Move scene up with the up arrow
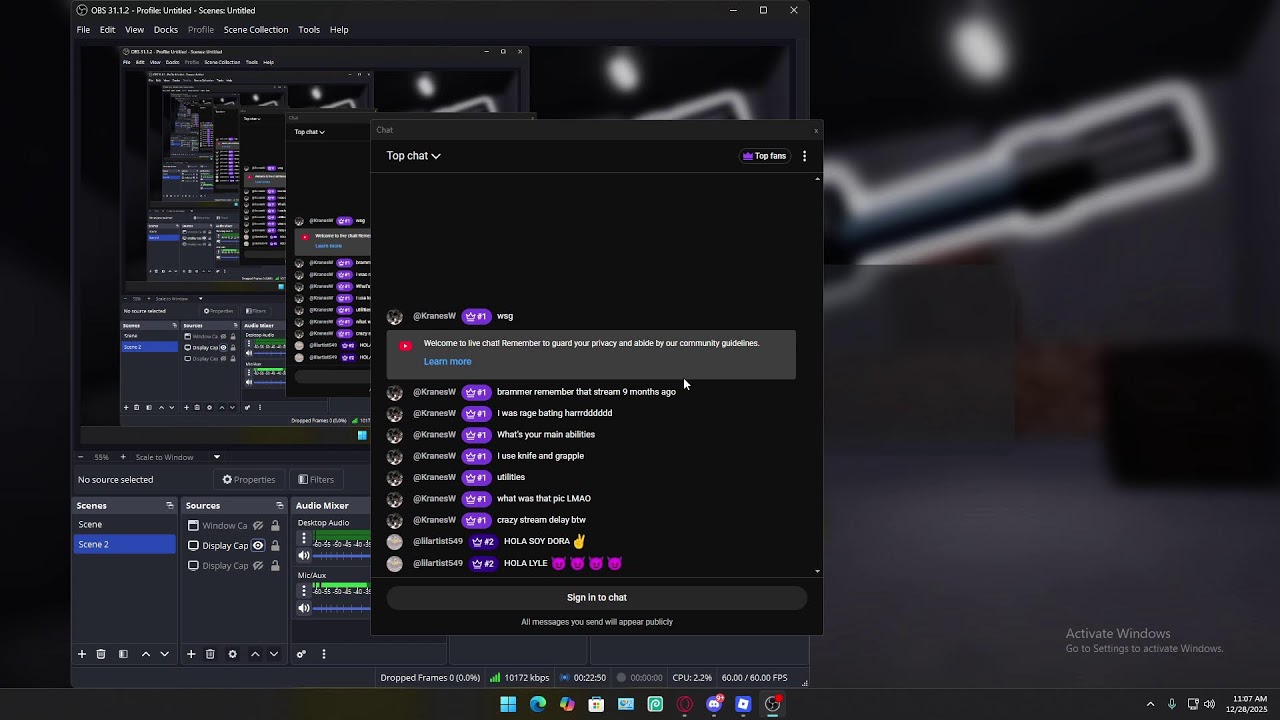Image resolution: width=1280 pixels, height=720 pixels. (146, 654)
